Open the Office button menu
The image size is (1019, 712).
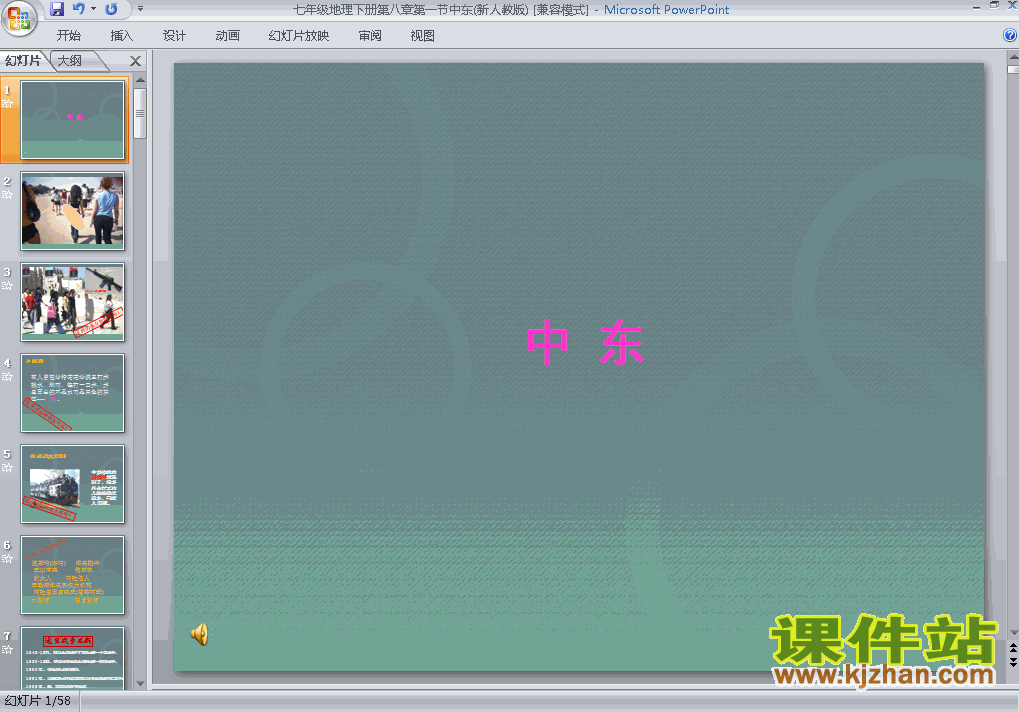19,18
